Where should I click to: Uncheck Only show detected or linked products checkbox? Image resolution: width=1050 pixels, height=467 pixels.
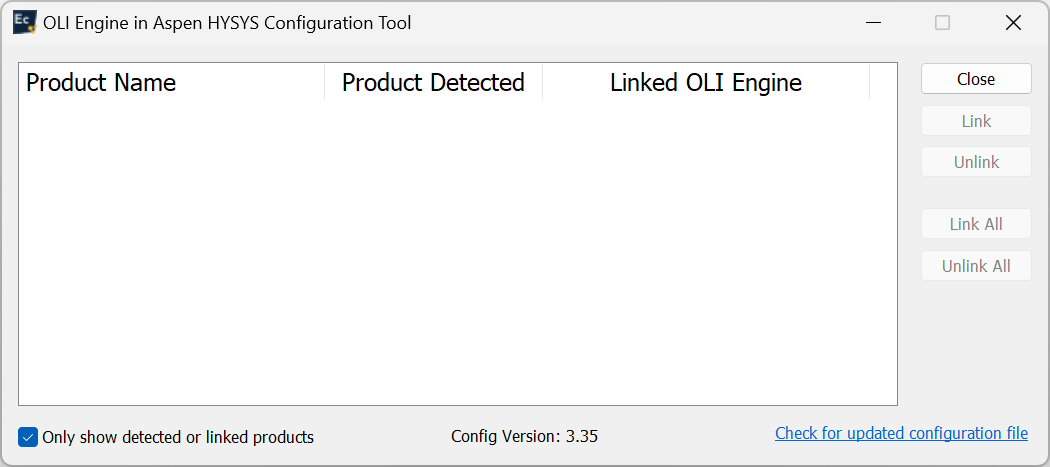28,437
